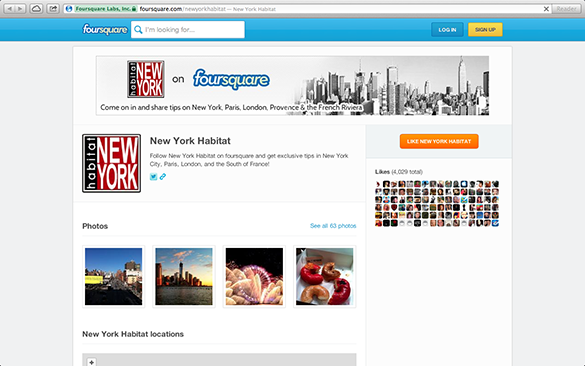Zoom in on the locations map plus button

91,362
